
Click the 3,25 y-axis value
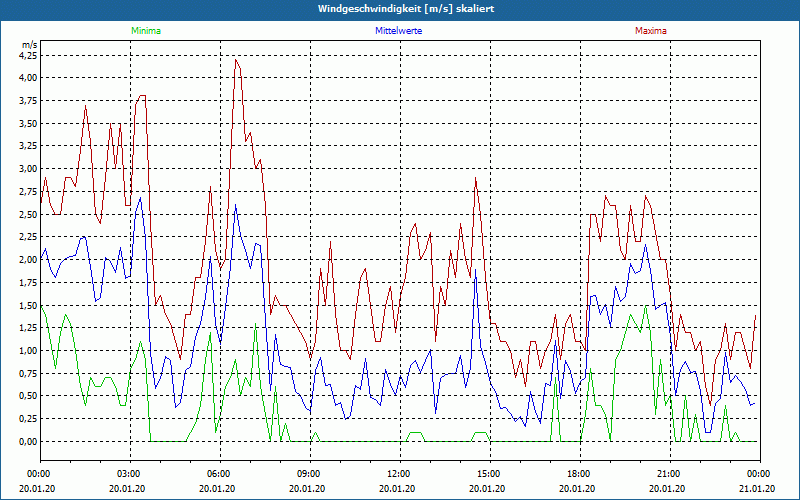click(28, 146)
